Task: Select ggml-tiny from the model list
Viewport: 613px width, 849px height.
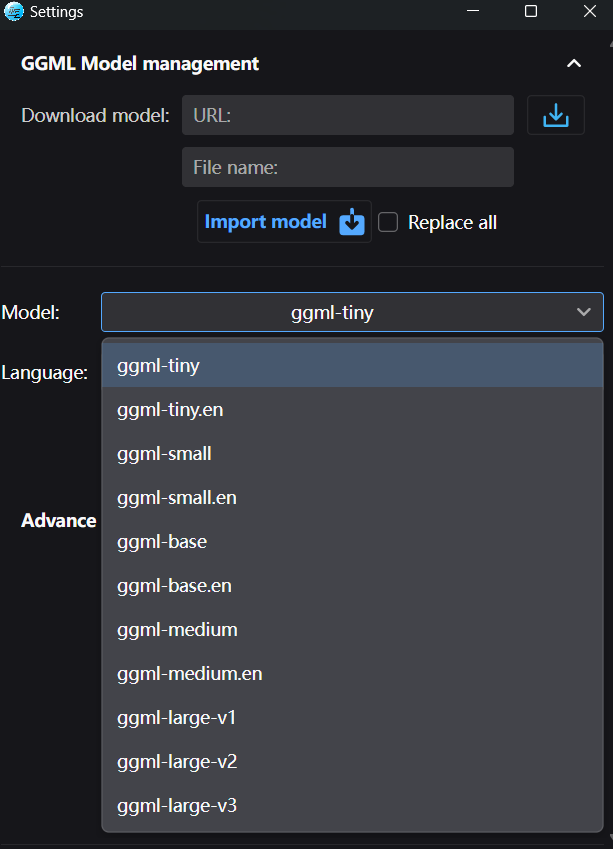Action: (x=352, y=365)
